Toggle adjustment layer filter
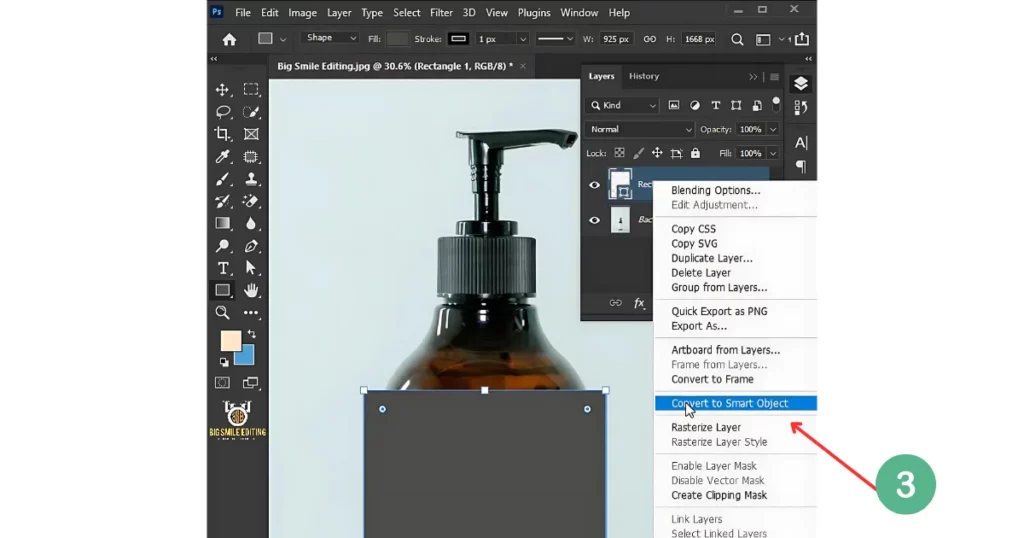1024x538 pixels. click(x=695, y=105)
